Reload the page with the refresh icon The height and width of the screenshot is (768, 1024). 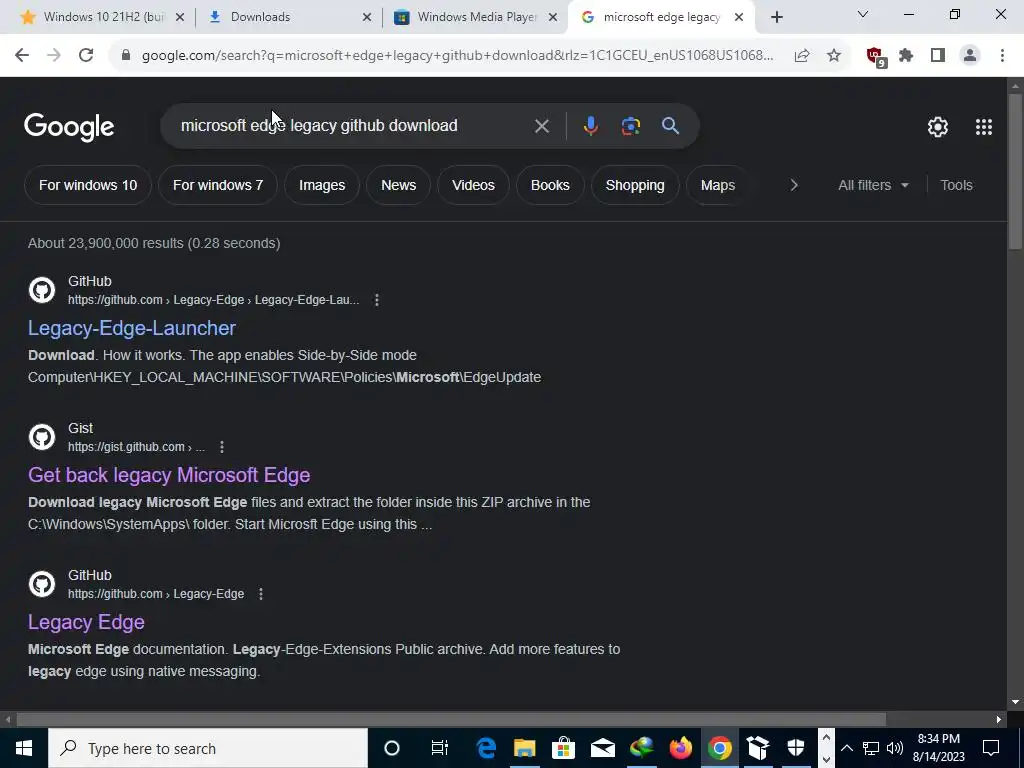click(86, 56)
